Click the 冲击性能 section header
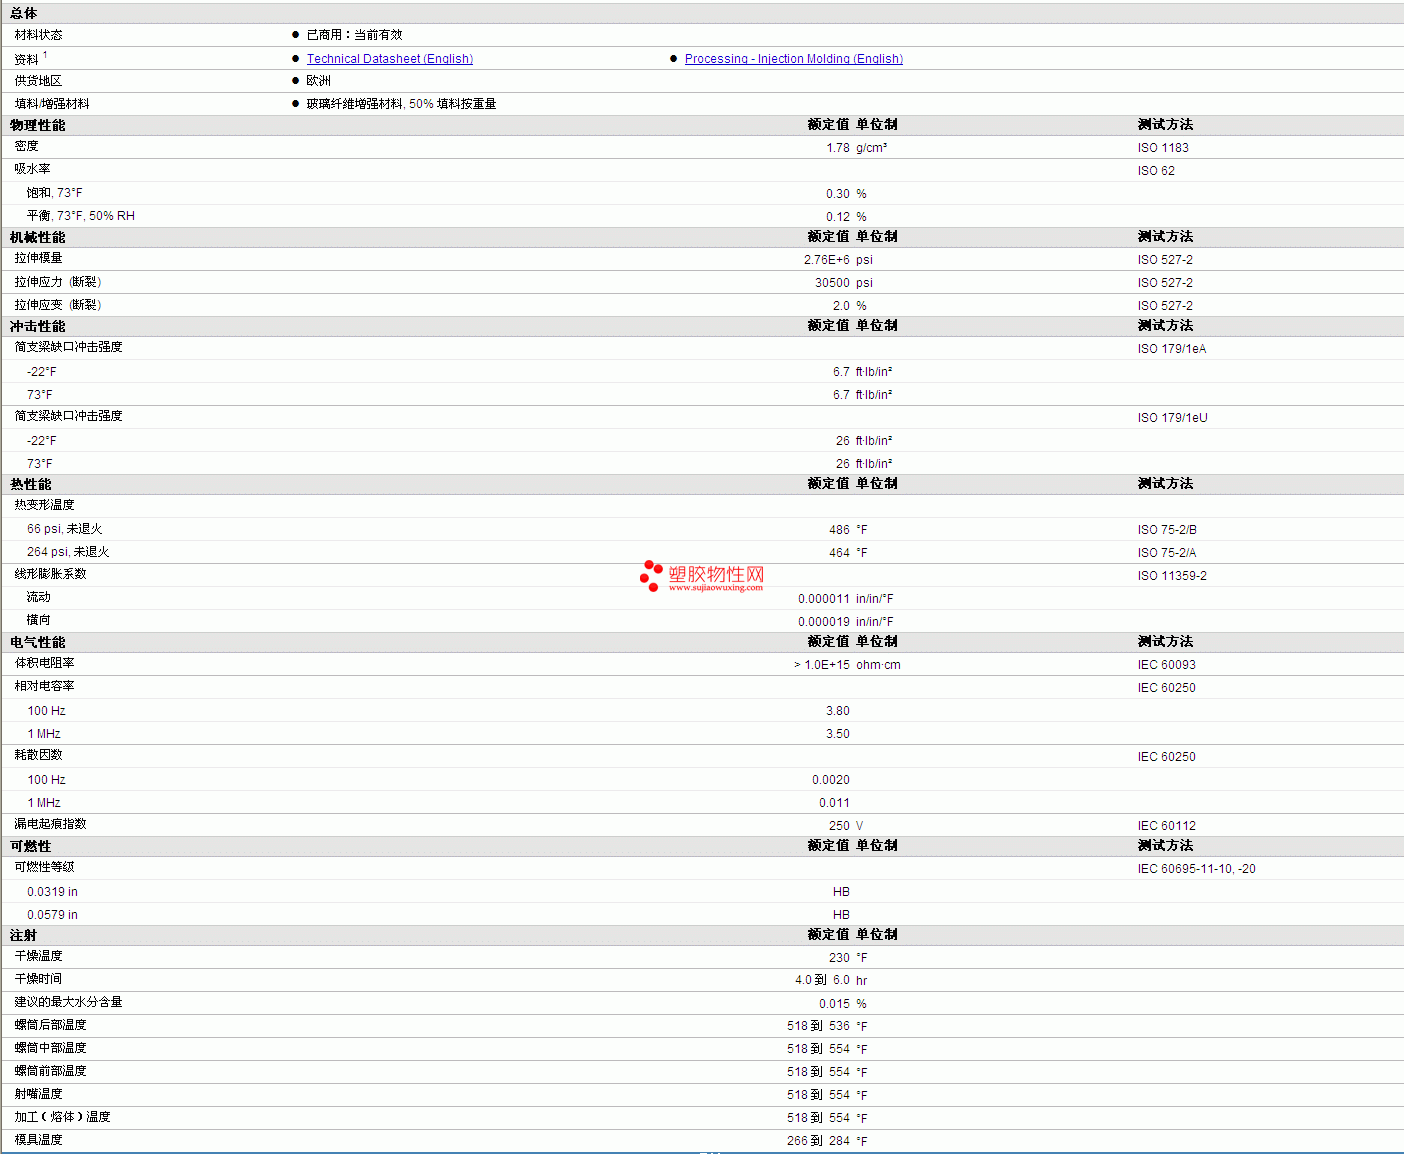This screenshot has width=1404, height=1154. coord(38,326)
